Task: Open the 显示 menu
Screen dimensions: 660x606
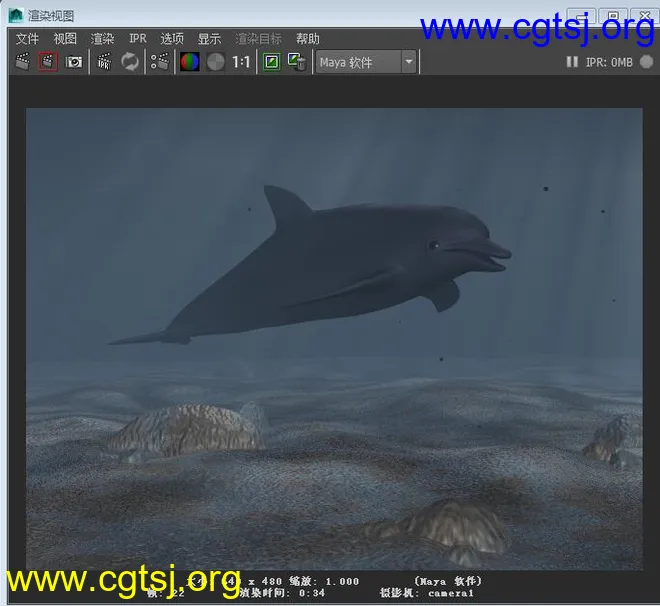Action: pyautogui.click(x=209, y=39)
